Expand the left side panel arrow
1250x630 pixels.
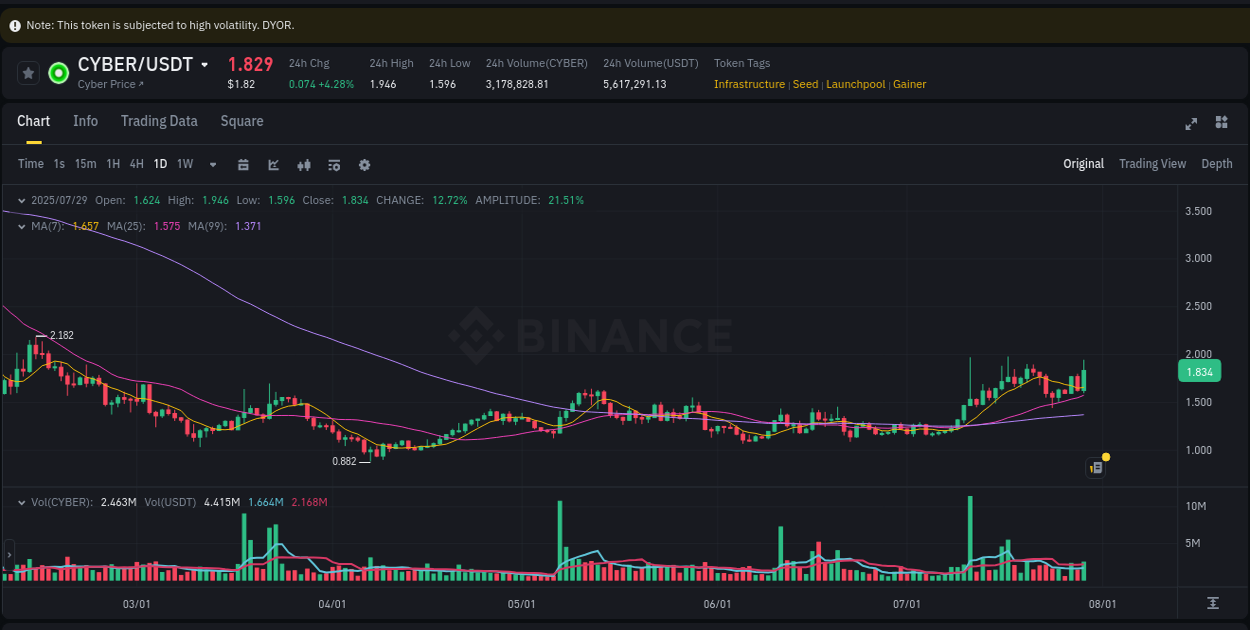pos(8,556)
